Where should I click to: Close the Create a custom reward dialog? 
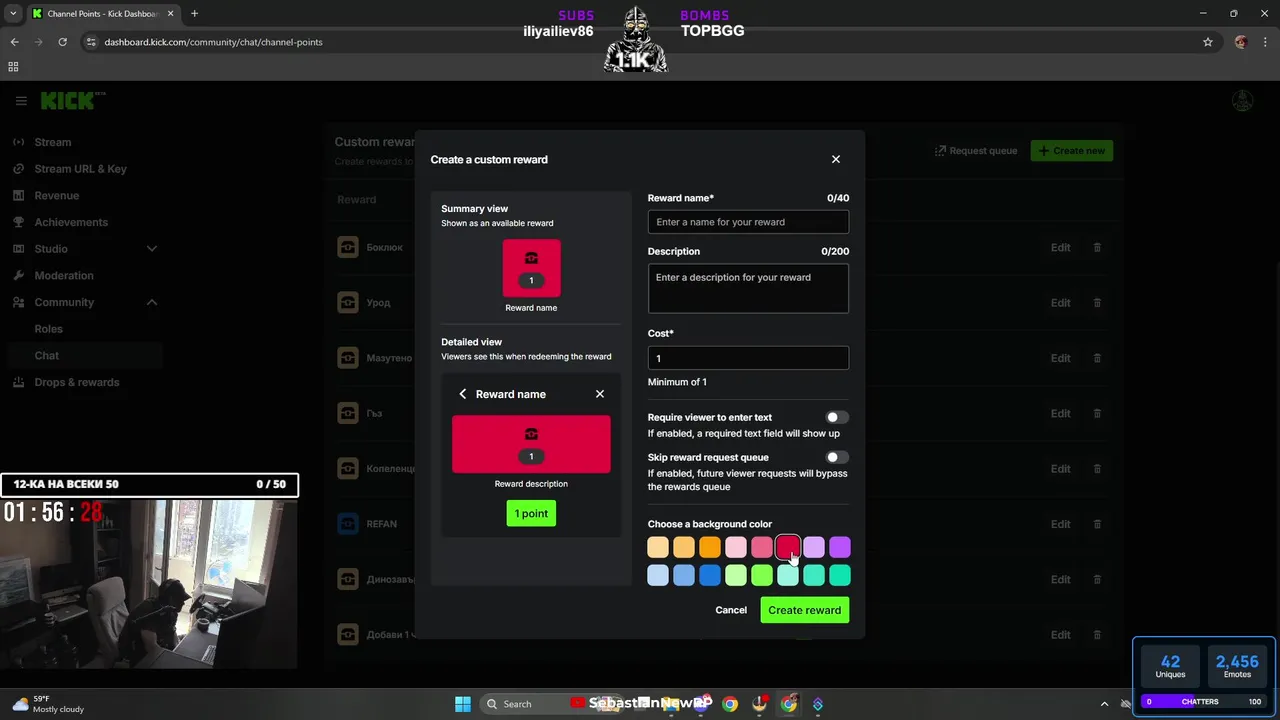836,159
